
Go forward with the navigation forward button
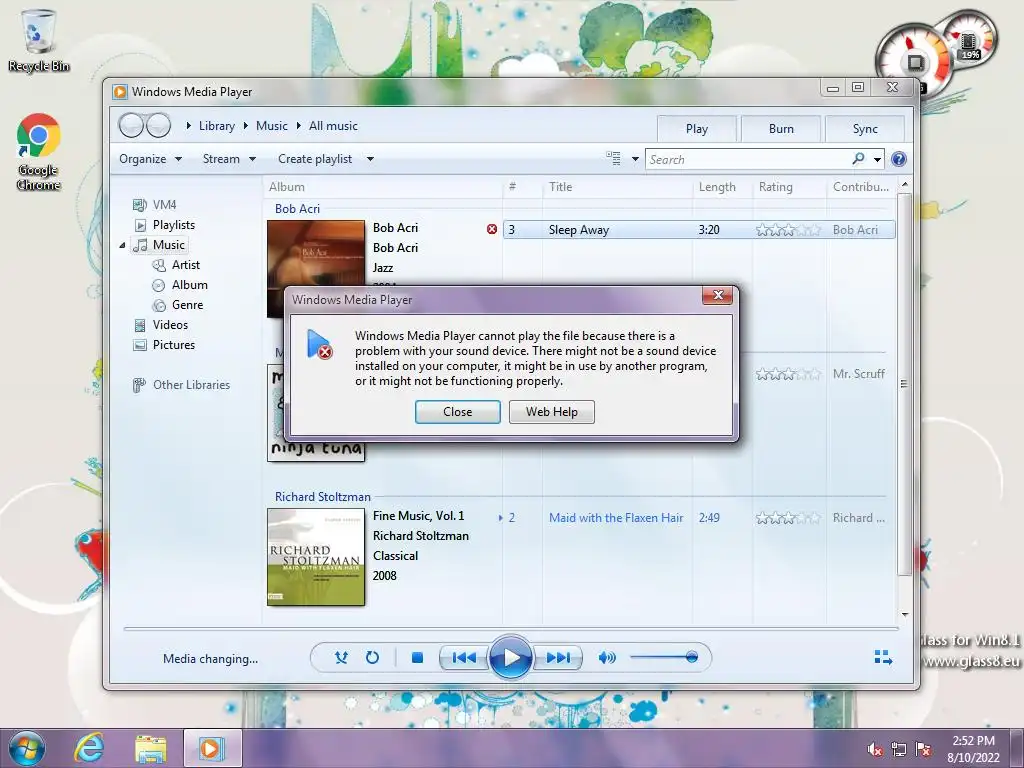tap(158, 125)
